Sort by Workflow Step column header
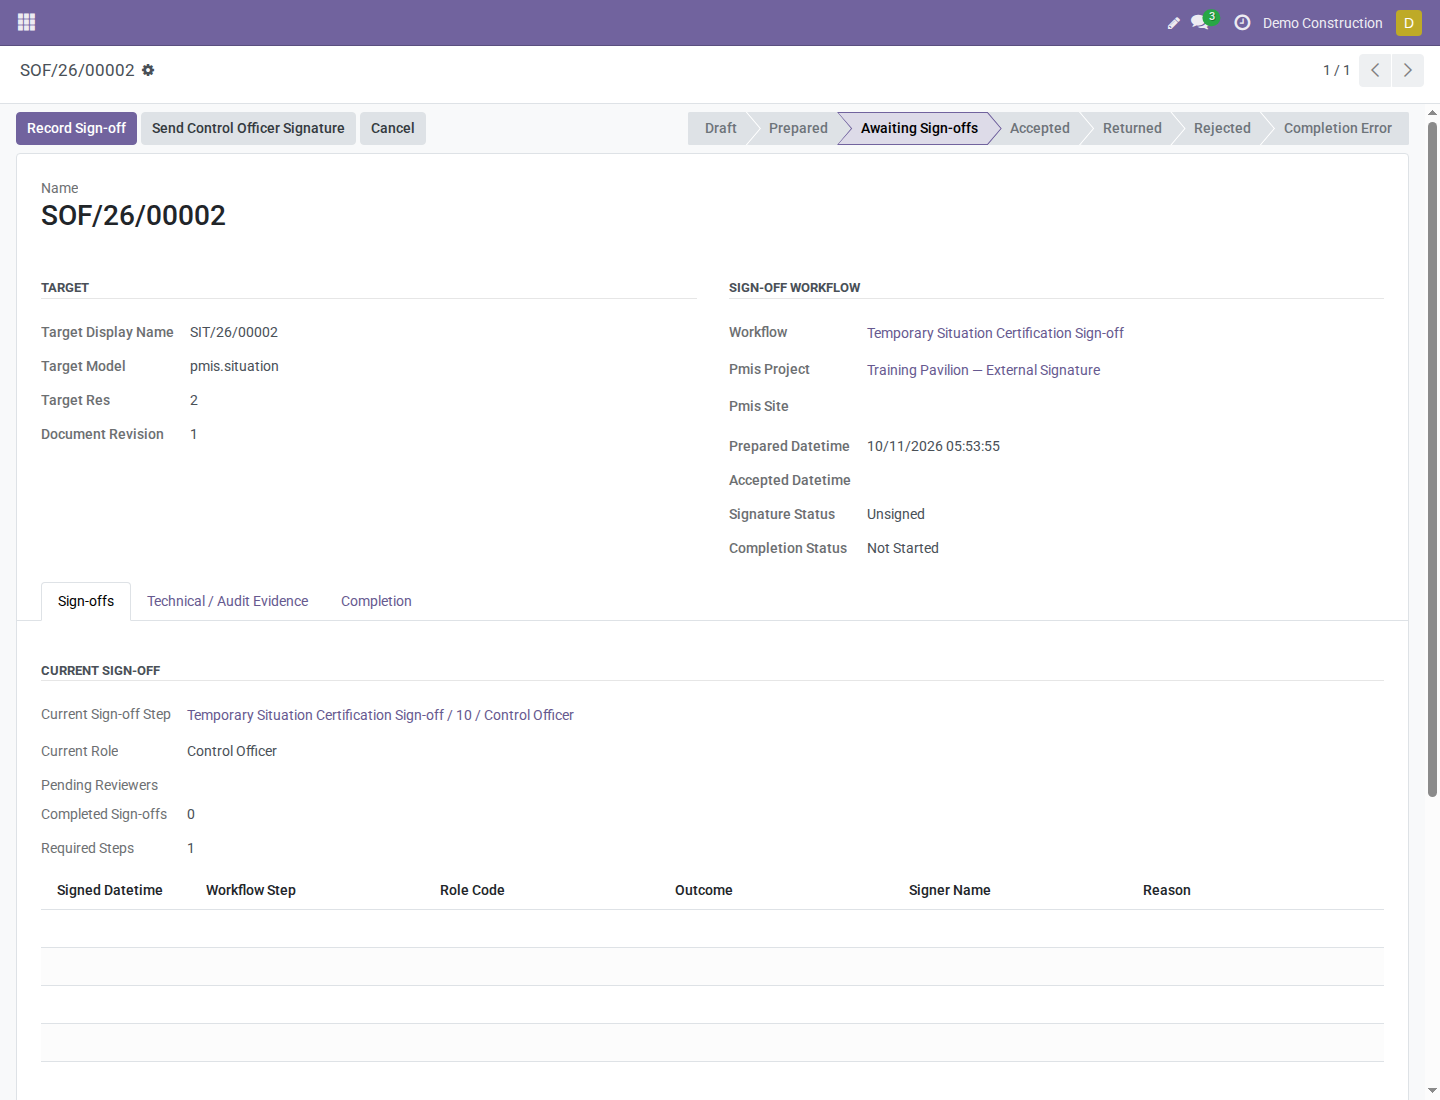This screenshot has height=1100, width=1440. (251, 890)
